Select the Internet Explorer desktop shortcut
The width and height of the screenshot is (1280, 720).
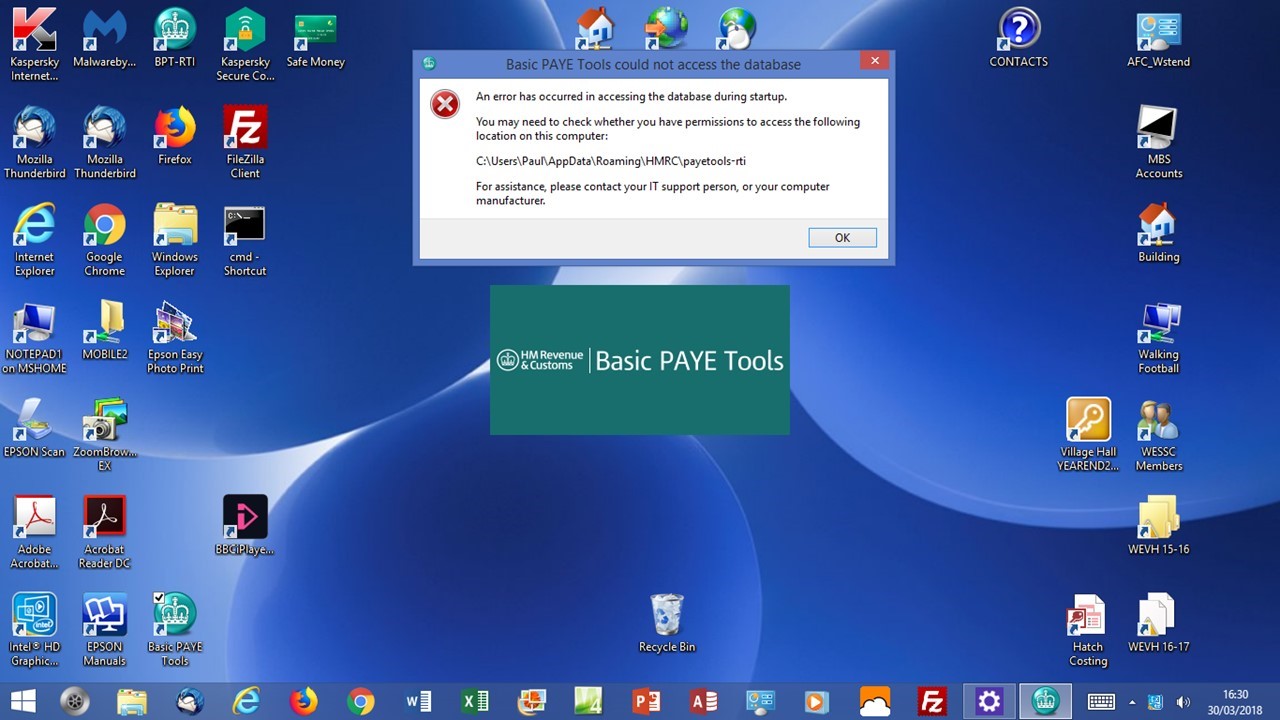tap(35, 241)
